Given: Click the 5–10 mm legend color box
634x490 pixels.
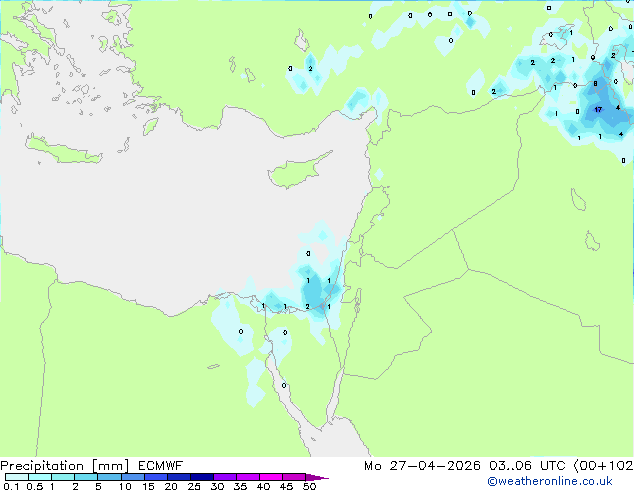Looking at the screenshot, I should (x=109, y=477).
